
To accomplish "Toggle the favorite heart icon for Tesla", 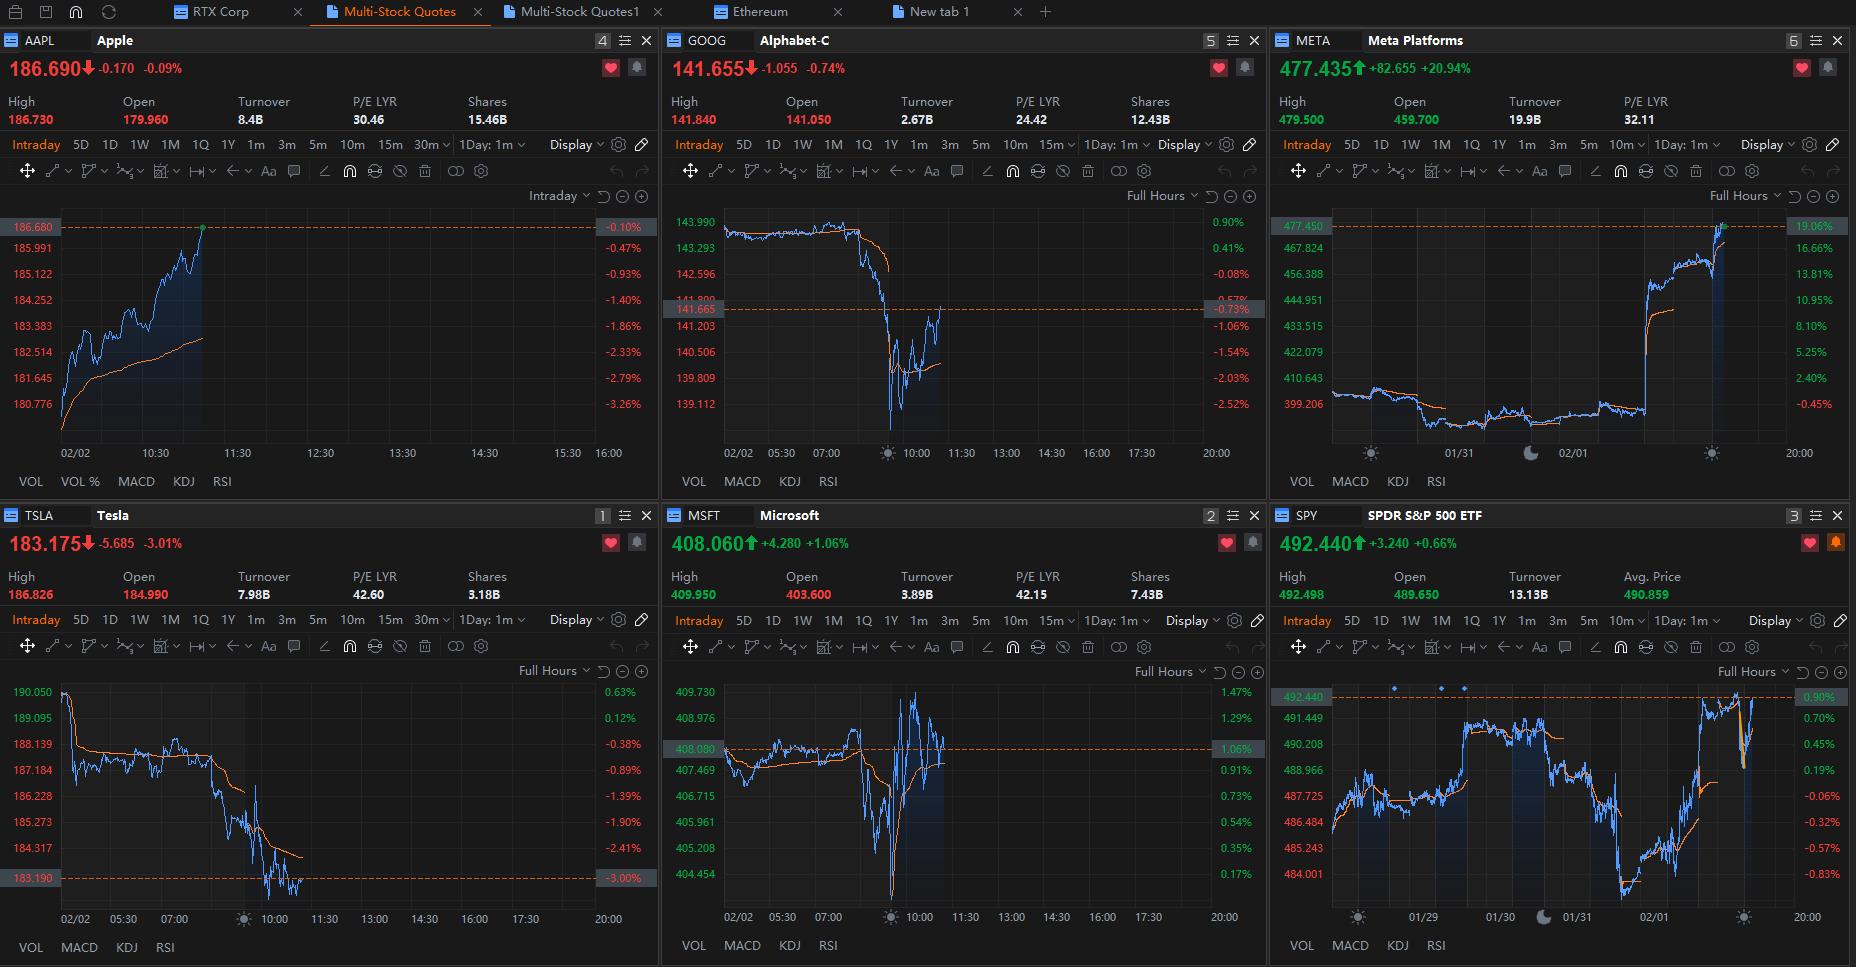I will (x=610, y=543).
